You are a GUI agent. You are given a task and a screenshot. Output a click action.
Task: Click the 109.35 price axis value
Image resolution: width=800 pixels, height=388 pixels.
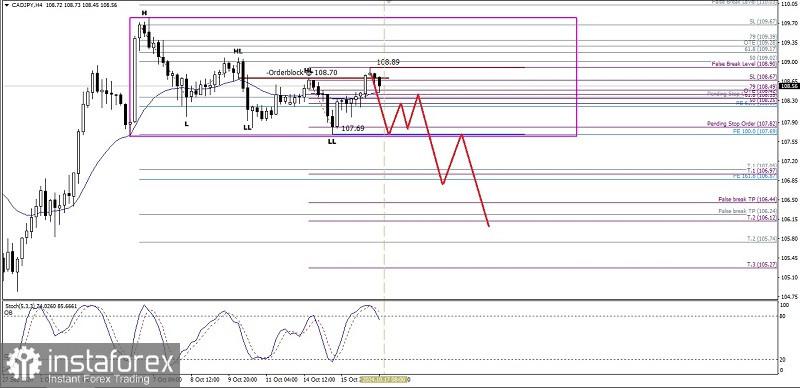[790, 42]
